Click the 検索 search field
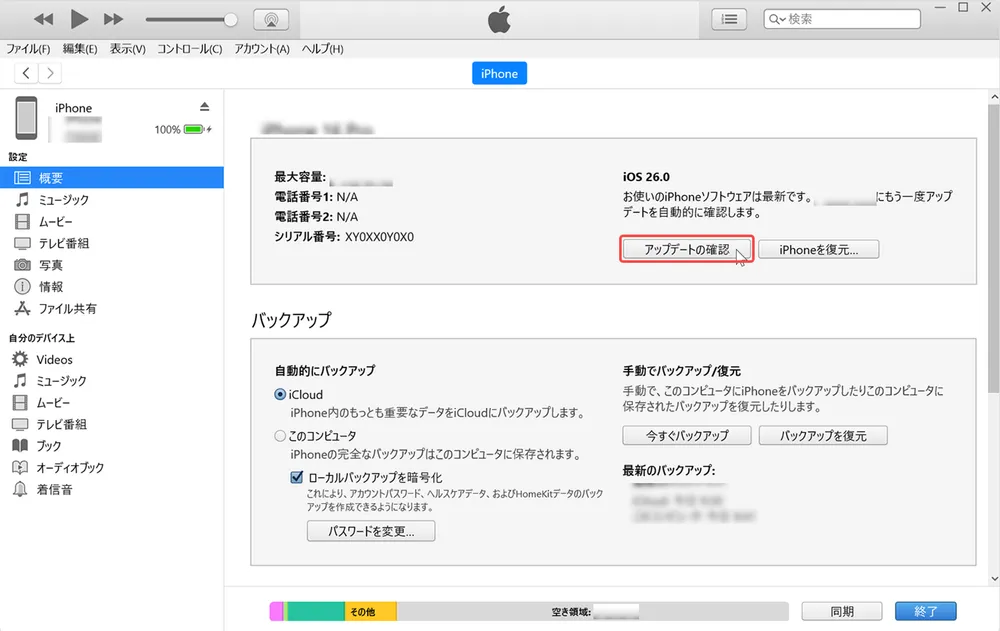Viewport: 1000px width, 631px height. [x=842, y=19]
